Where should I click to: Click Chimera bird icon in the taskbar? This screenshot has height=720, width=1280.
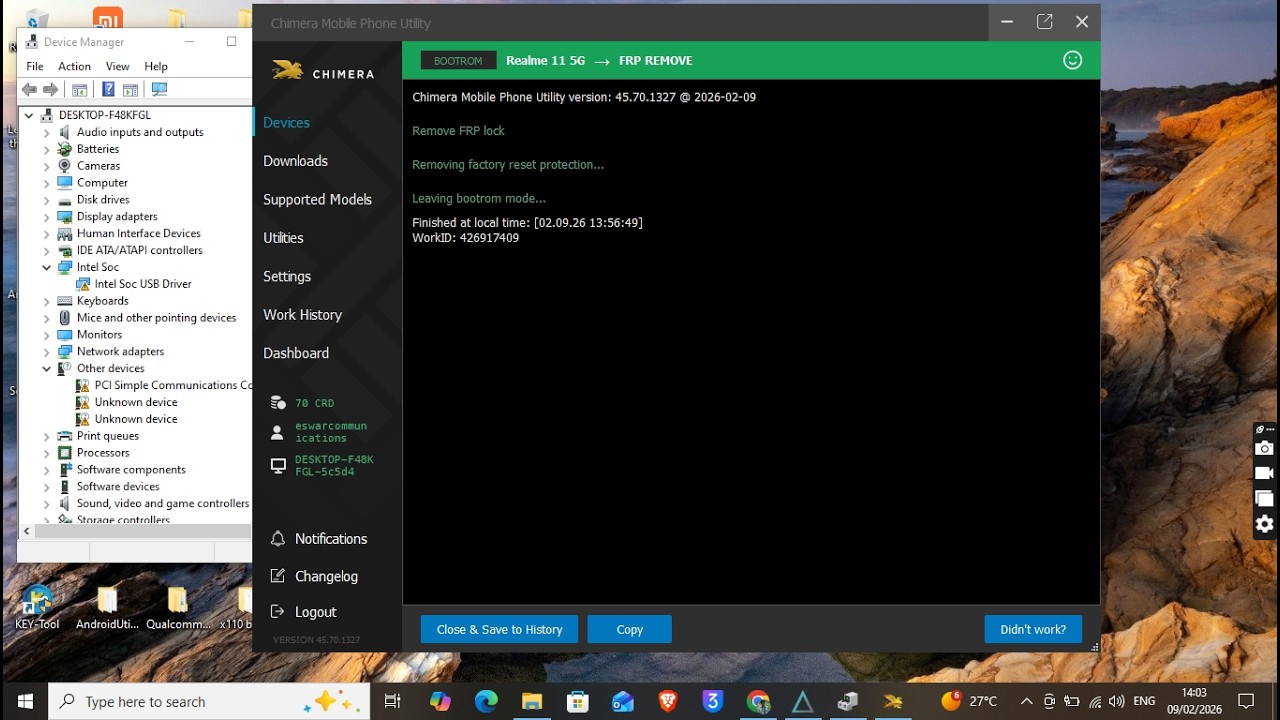pos(893,701)
